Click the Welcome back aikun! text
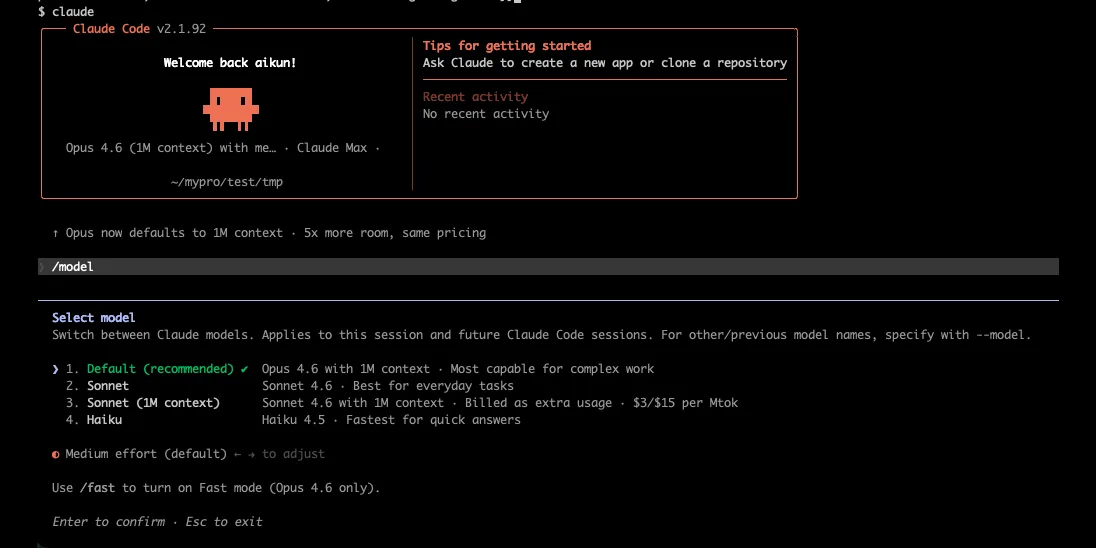The width and height of the screenshot is (1096, 548). (230, 63)
